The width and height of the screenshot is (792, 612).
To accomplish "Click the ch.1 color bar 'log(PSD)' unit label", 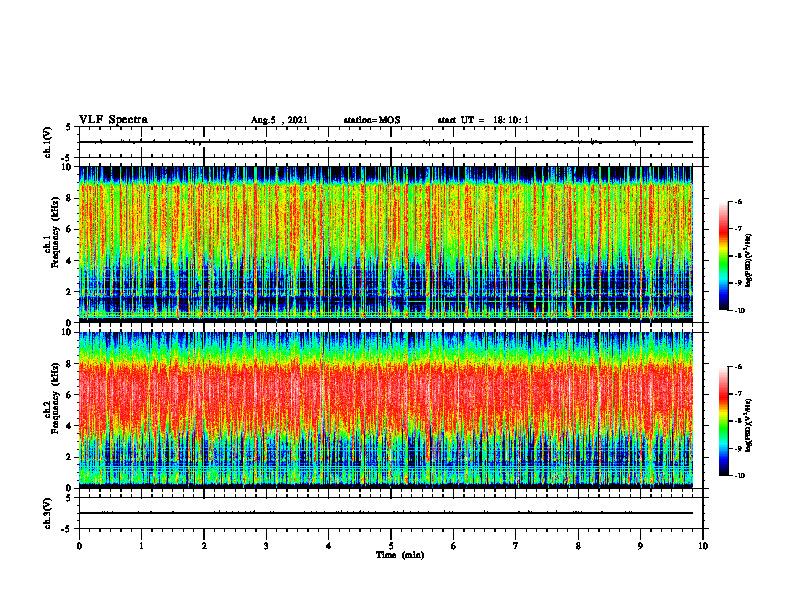I will point(749,261).
